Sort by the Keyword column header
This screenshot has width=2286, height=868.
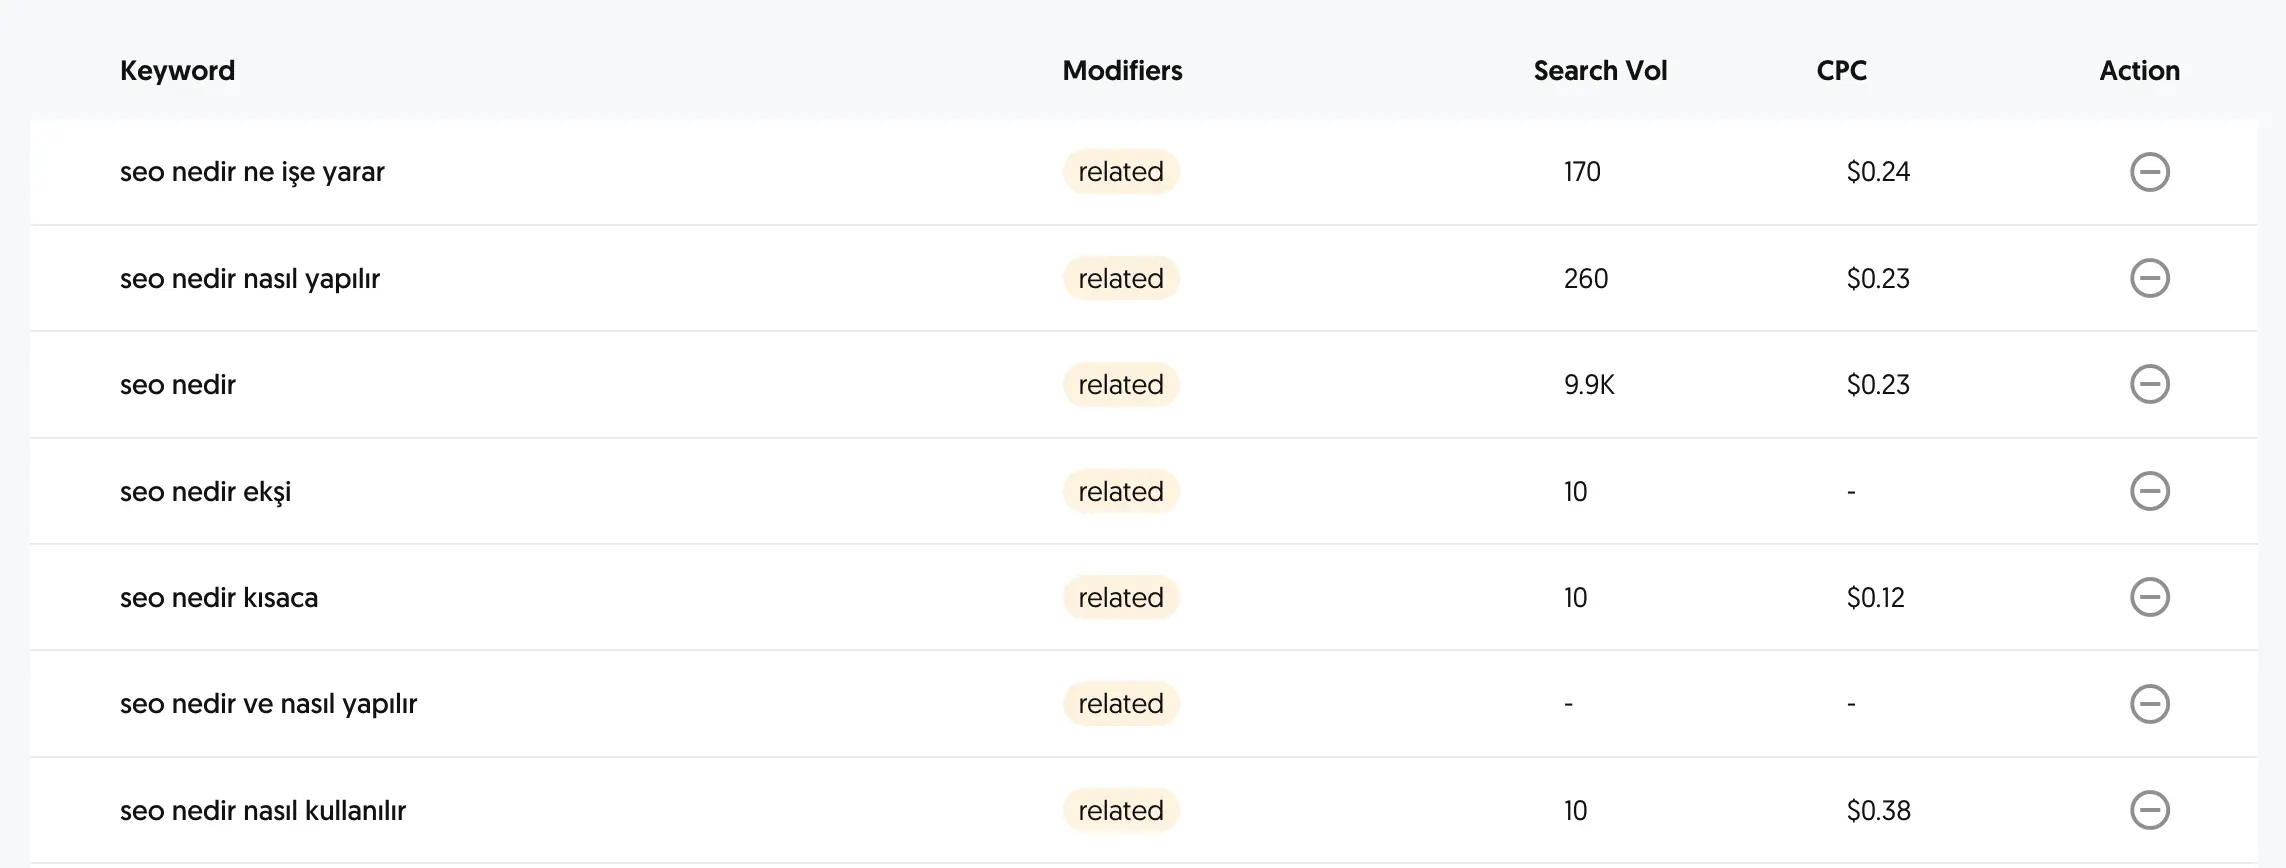tap(177, 71)
